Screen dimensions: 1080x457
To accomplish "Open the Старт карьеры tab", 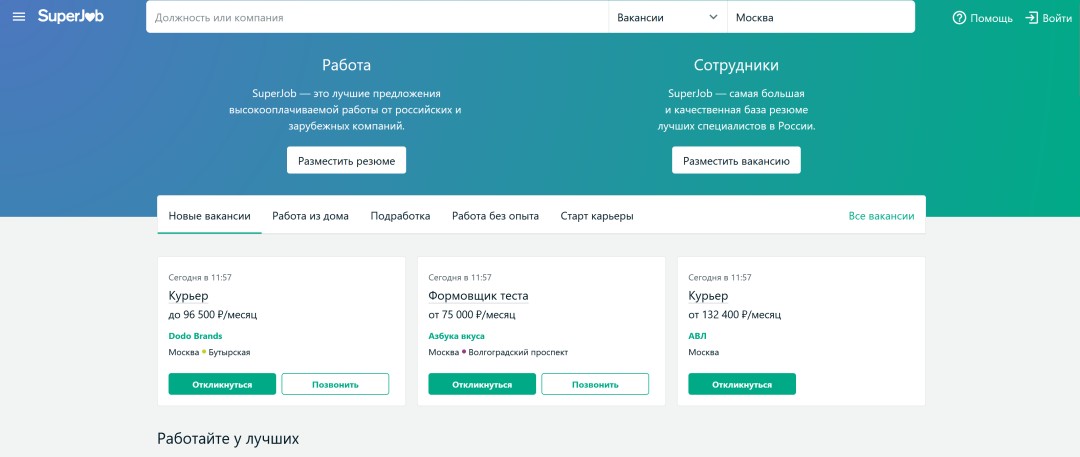I will click(597, 216).
